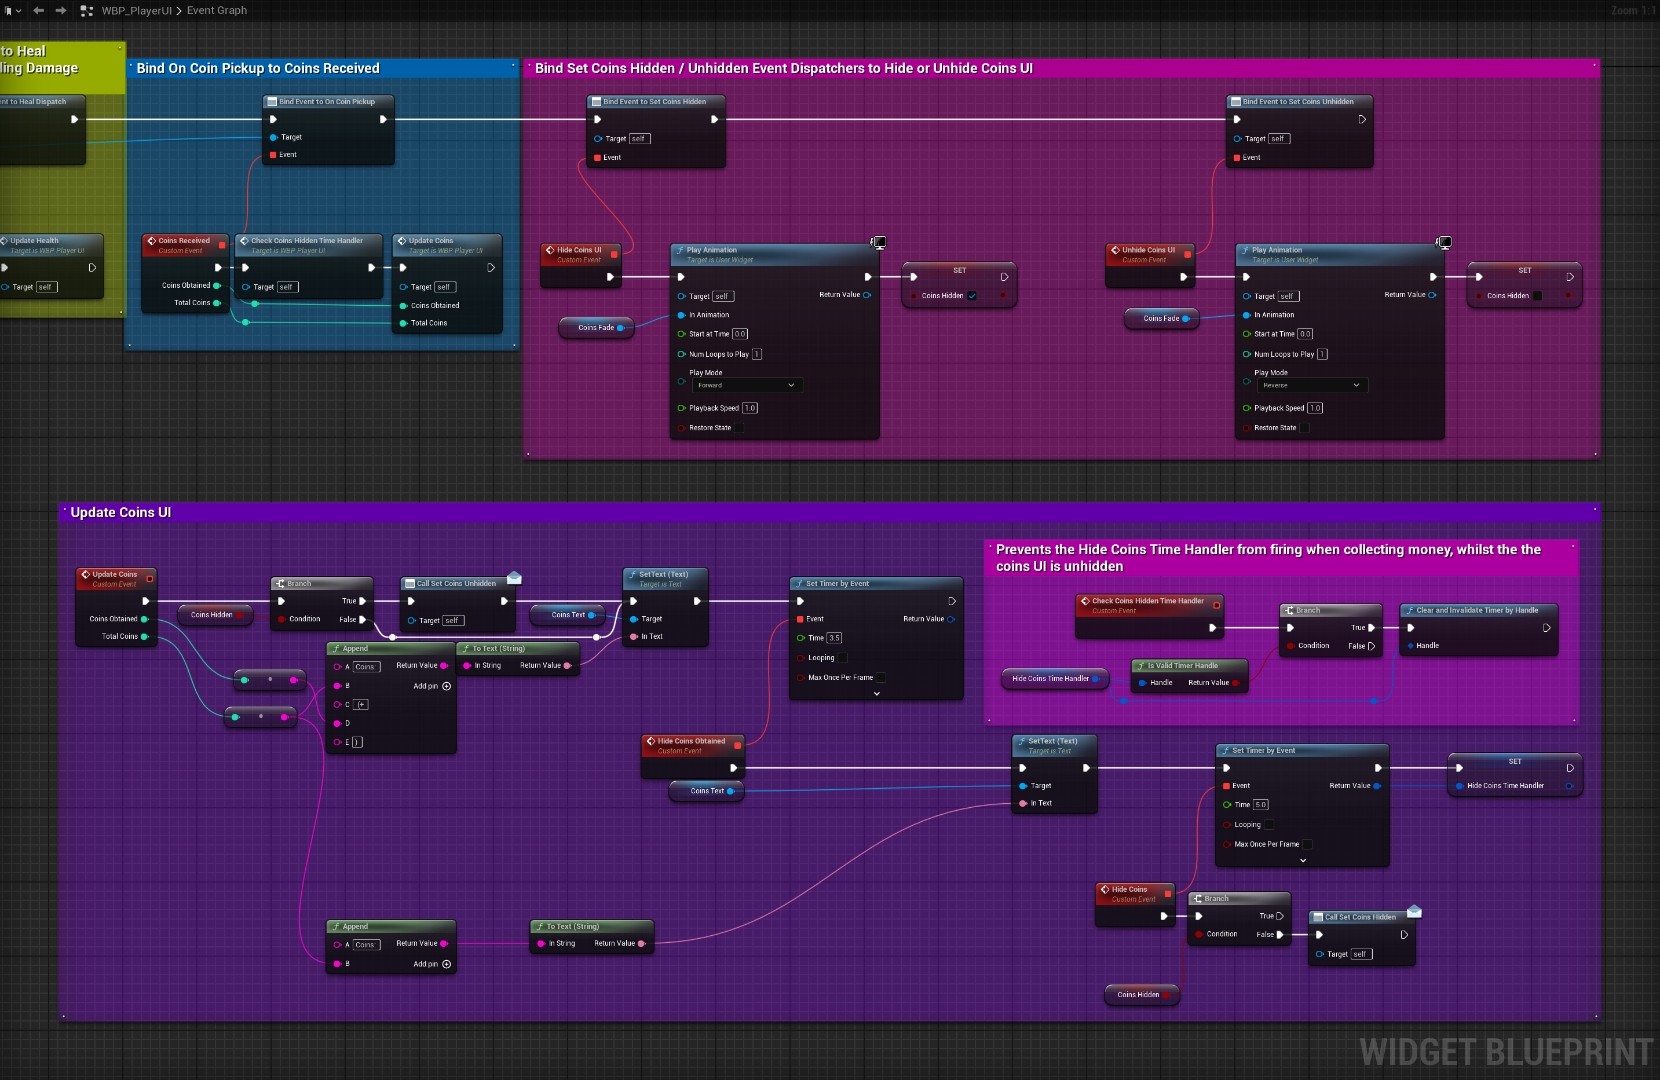
Task: Click the Time 5.0 value field
Action: pyautogui.click(x=1261, y=804)
